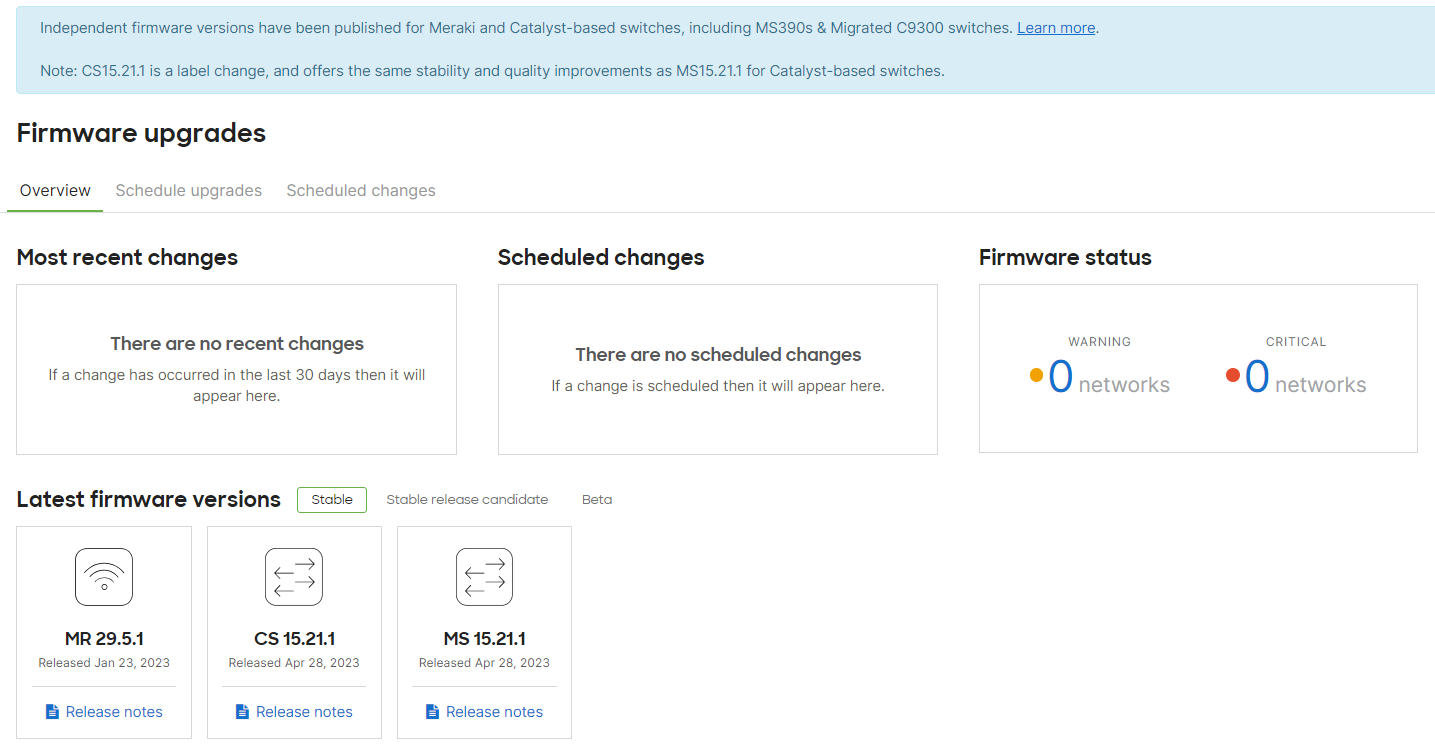Image resolution: width=1435 pixels, height=750 pixels.
Task: Select the Stable firmware filter
Action: (x=332, y=500)
